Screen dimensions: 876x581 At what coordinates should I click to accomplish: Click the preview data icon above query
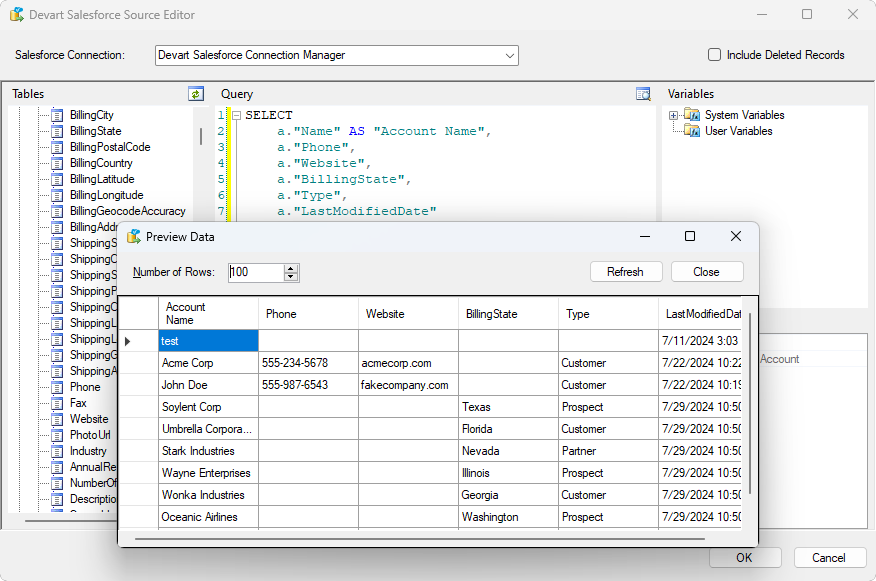pos(643,94)
